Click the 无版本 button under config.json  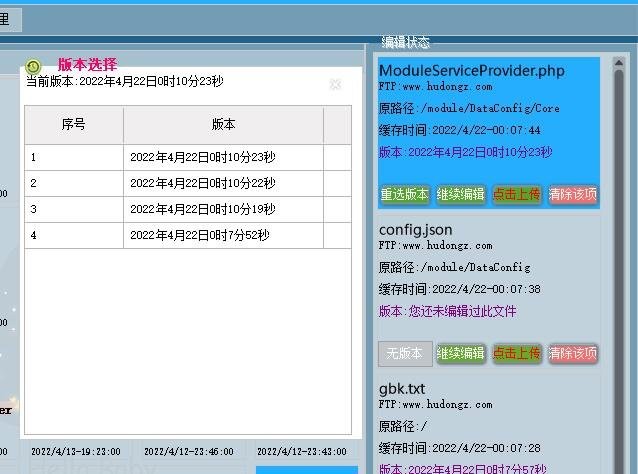pos(405,353)
